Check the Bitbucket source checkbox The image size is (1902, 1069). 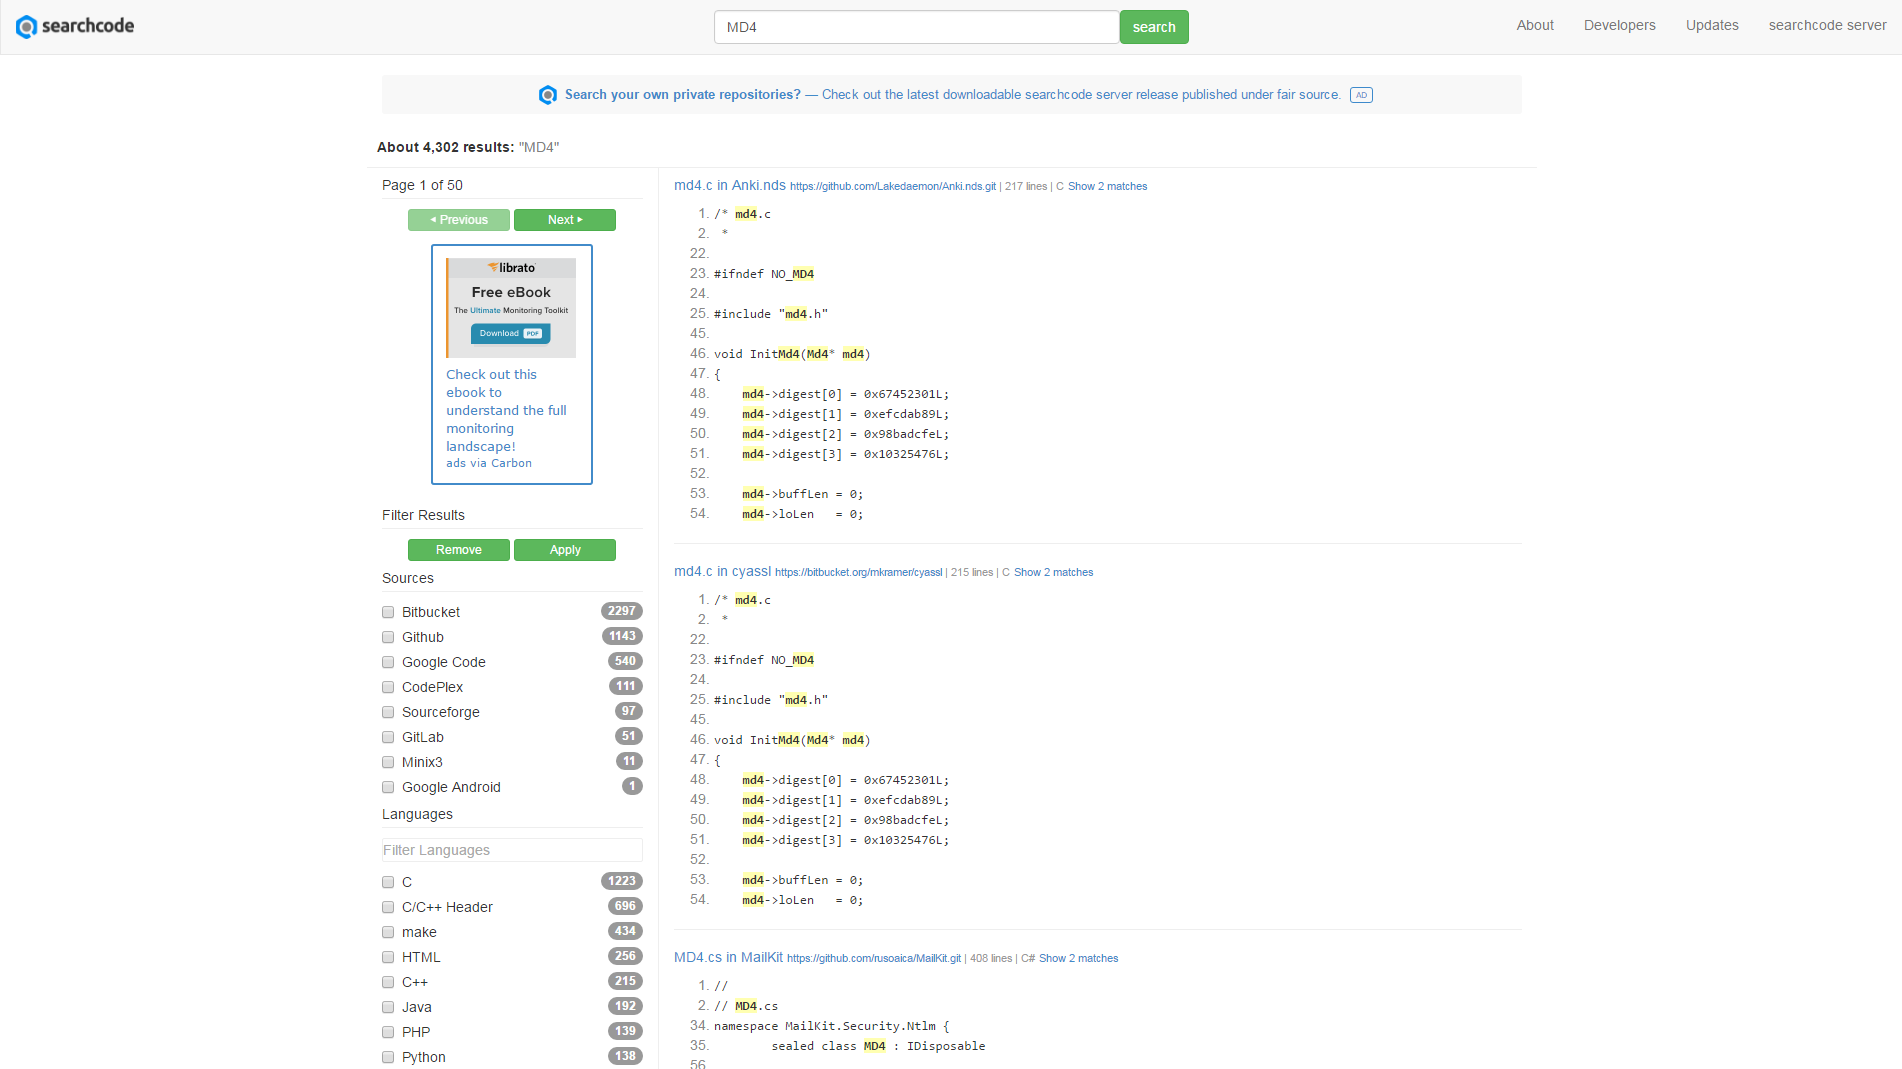[x=388, y=611]
